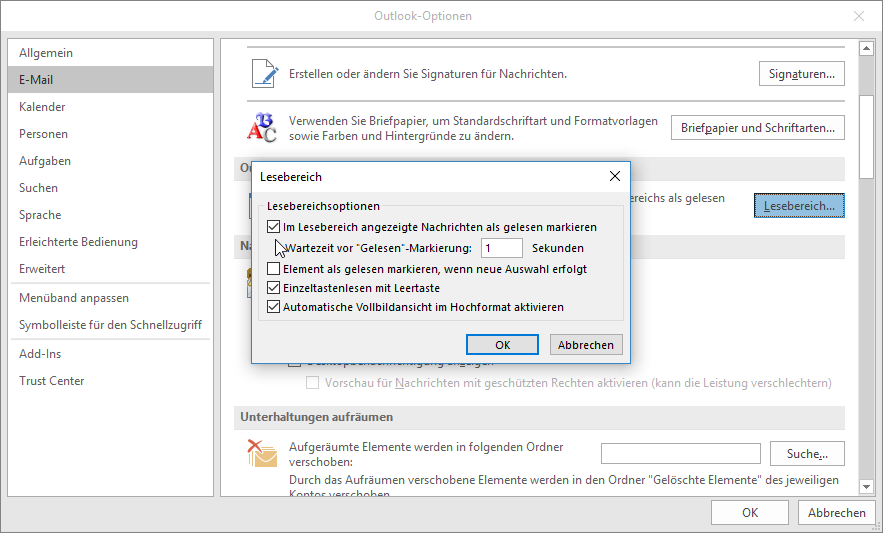Open the Kalender options category

[x=42, y=107]
